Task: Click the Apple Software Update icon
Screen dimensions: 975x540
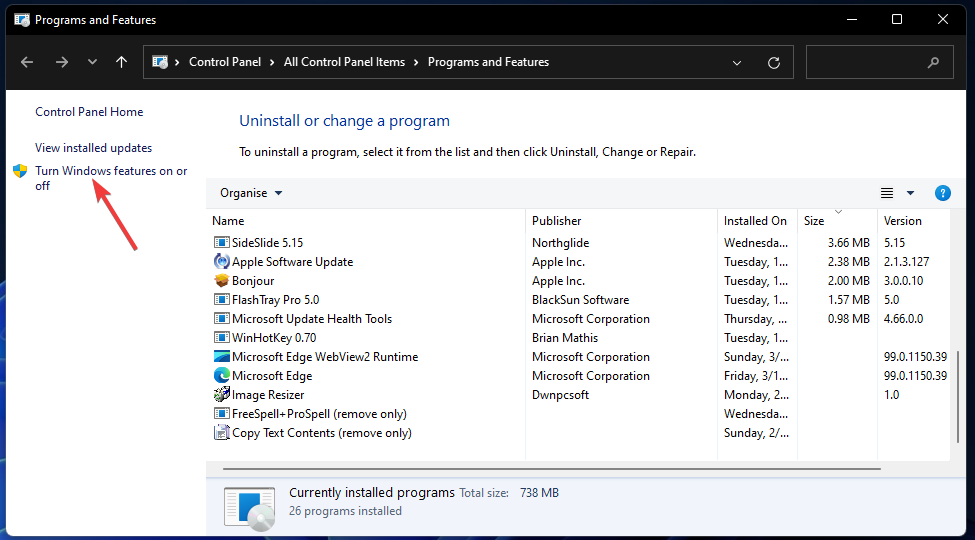Action: (222, 262)
